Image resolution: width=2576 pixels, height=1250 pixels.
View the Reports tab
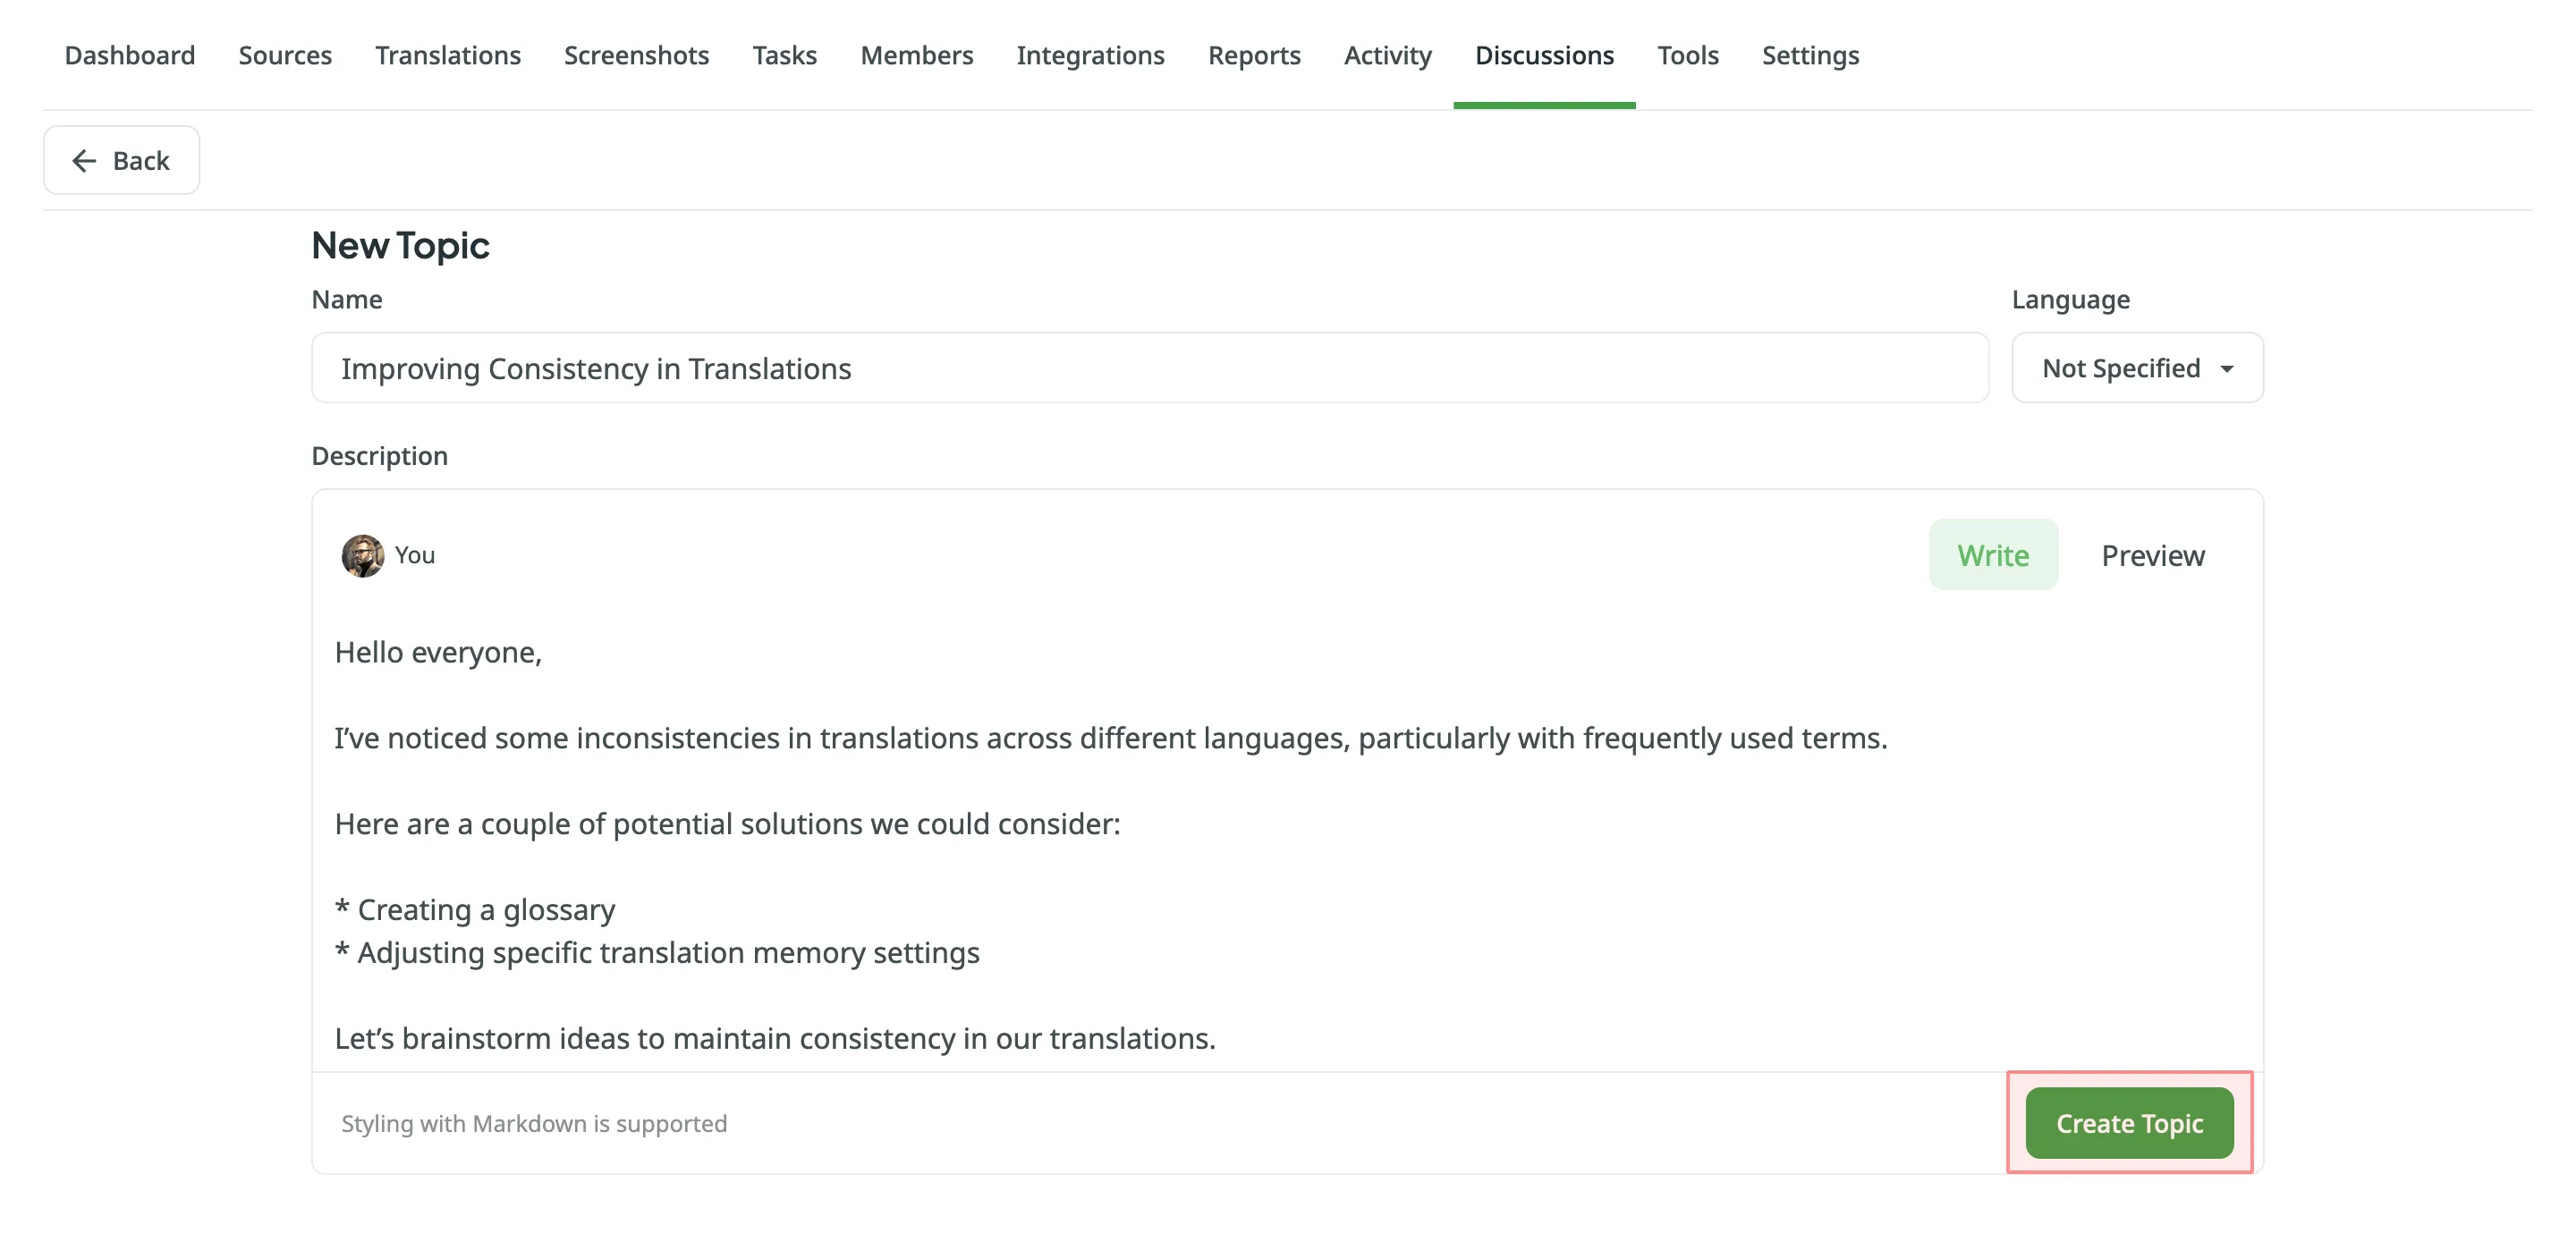pos(1253,55)
